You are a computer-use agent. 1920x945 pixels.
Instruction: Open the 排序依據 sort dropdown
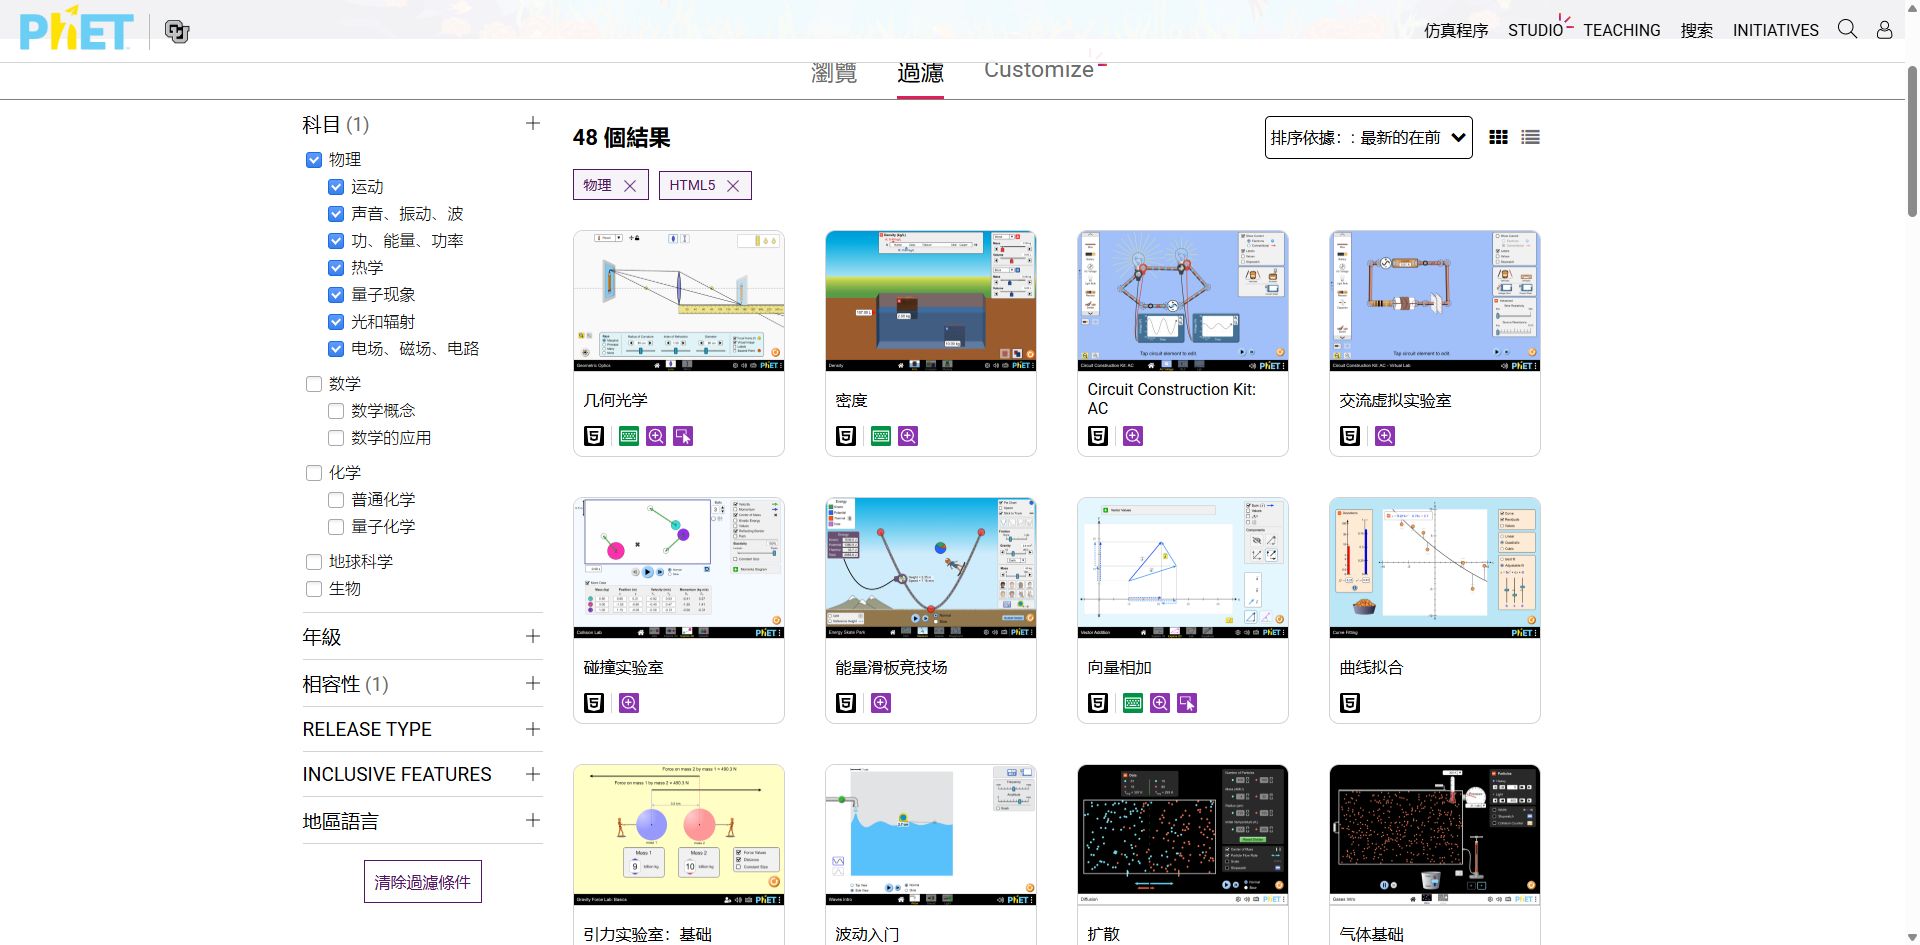click(1367, 138)
